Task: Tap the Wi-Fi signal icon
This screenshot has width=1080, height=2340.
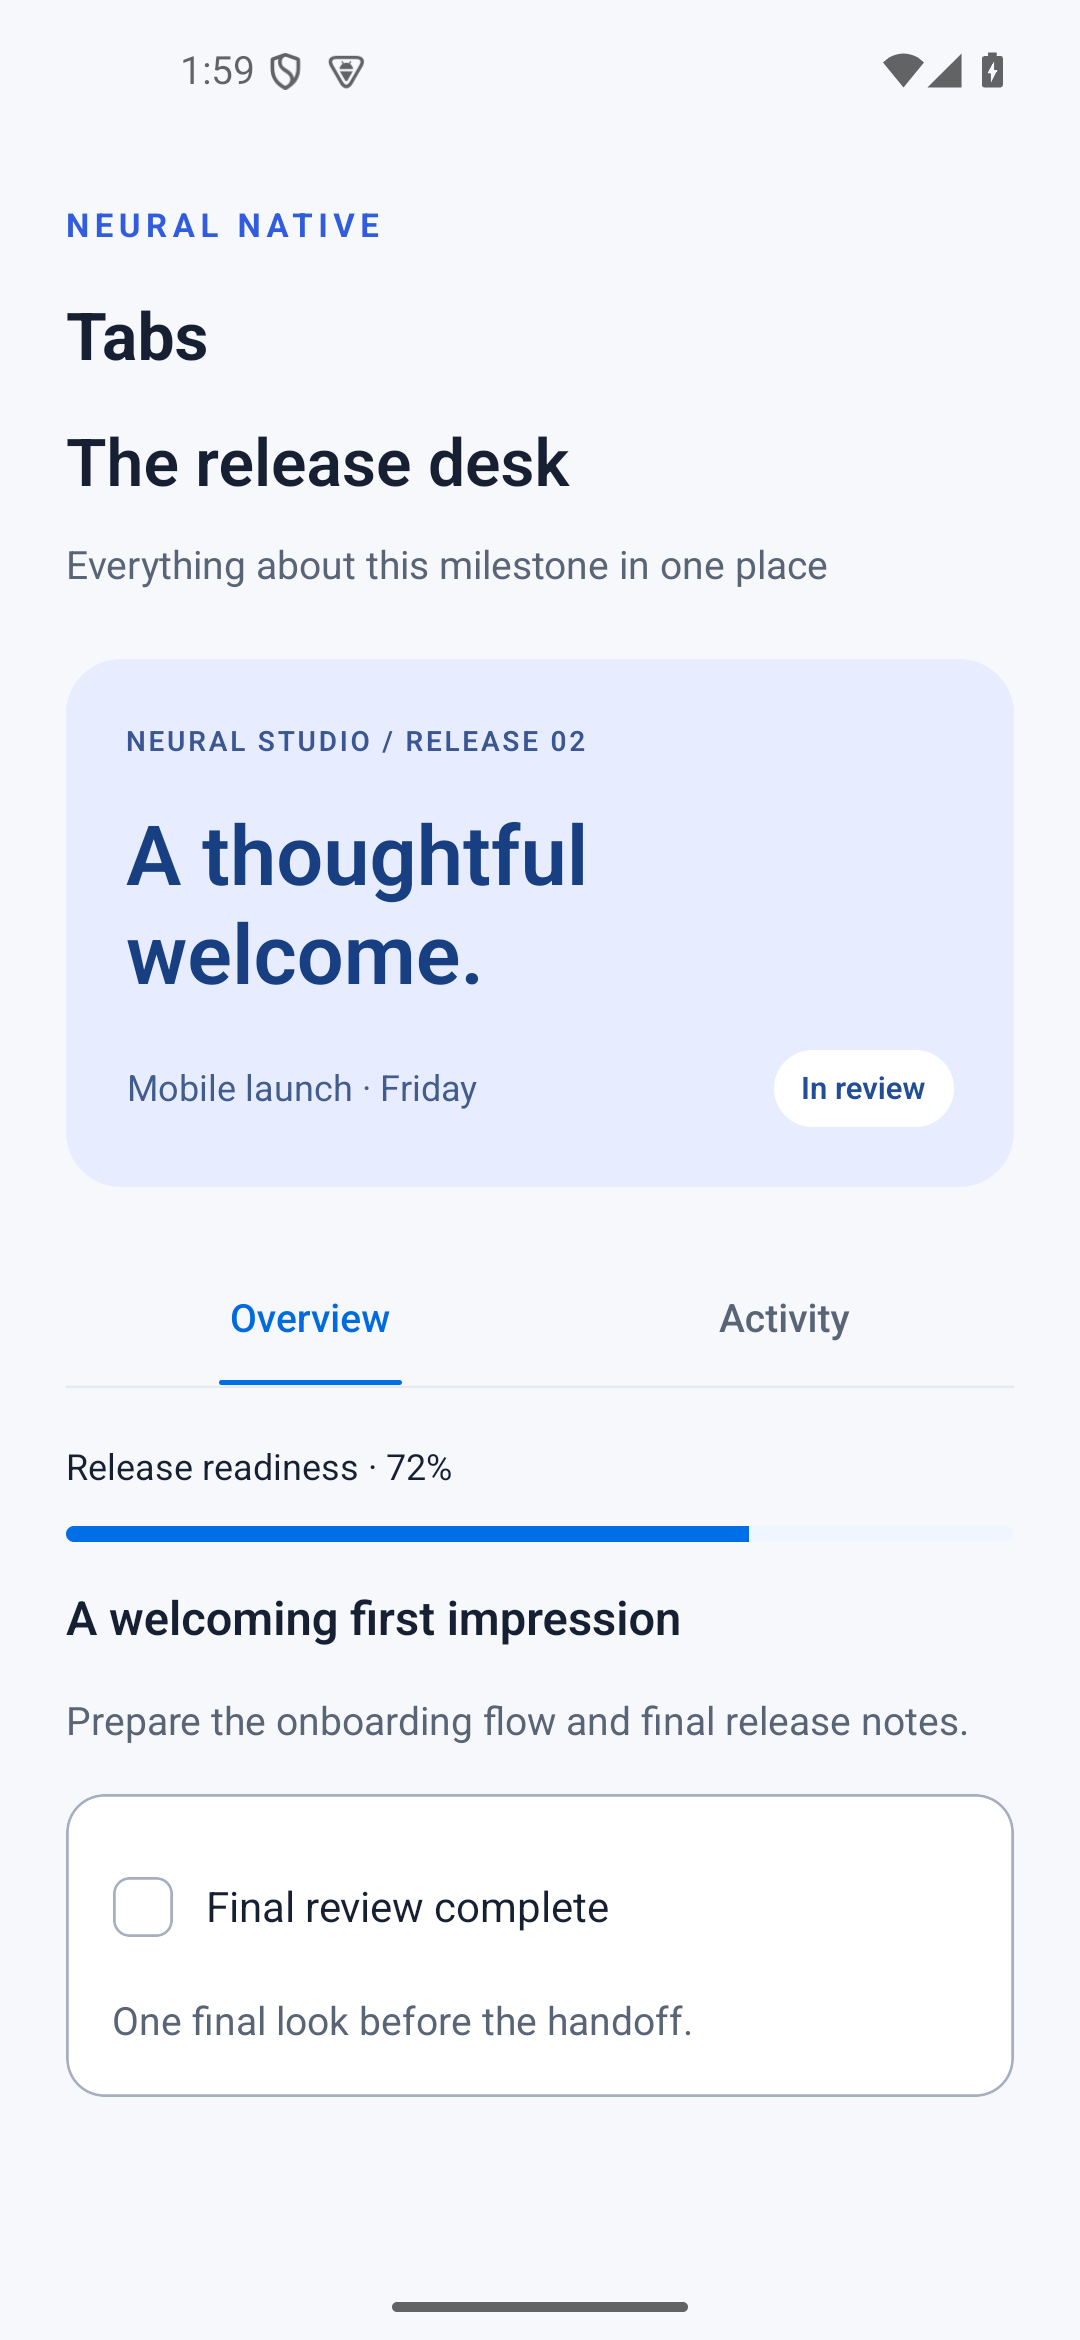Action: (x=902, y=70)
